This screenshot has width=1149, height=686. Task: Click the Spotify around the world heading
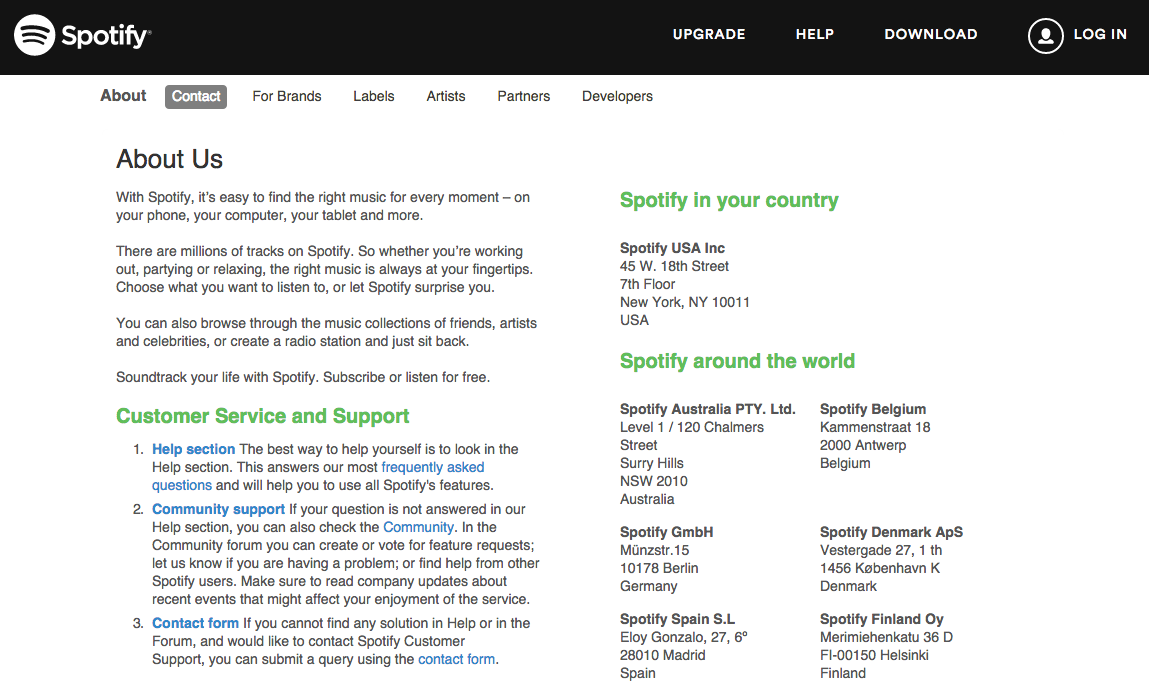tap(737, 361)
